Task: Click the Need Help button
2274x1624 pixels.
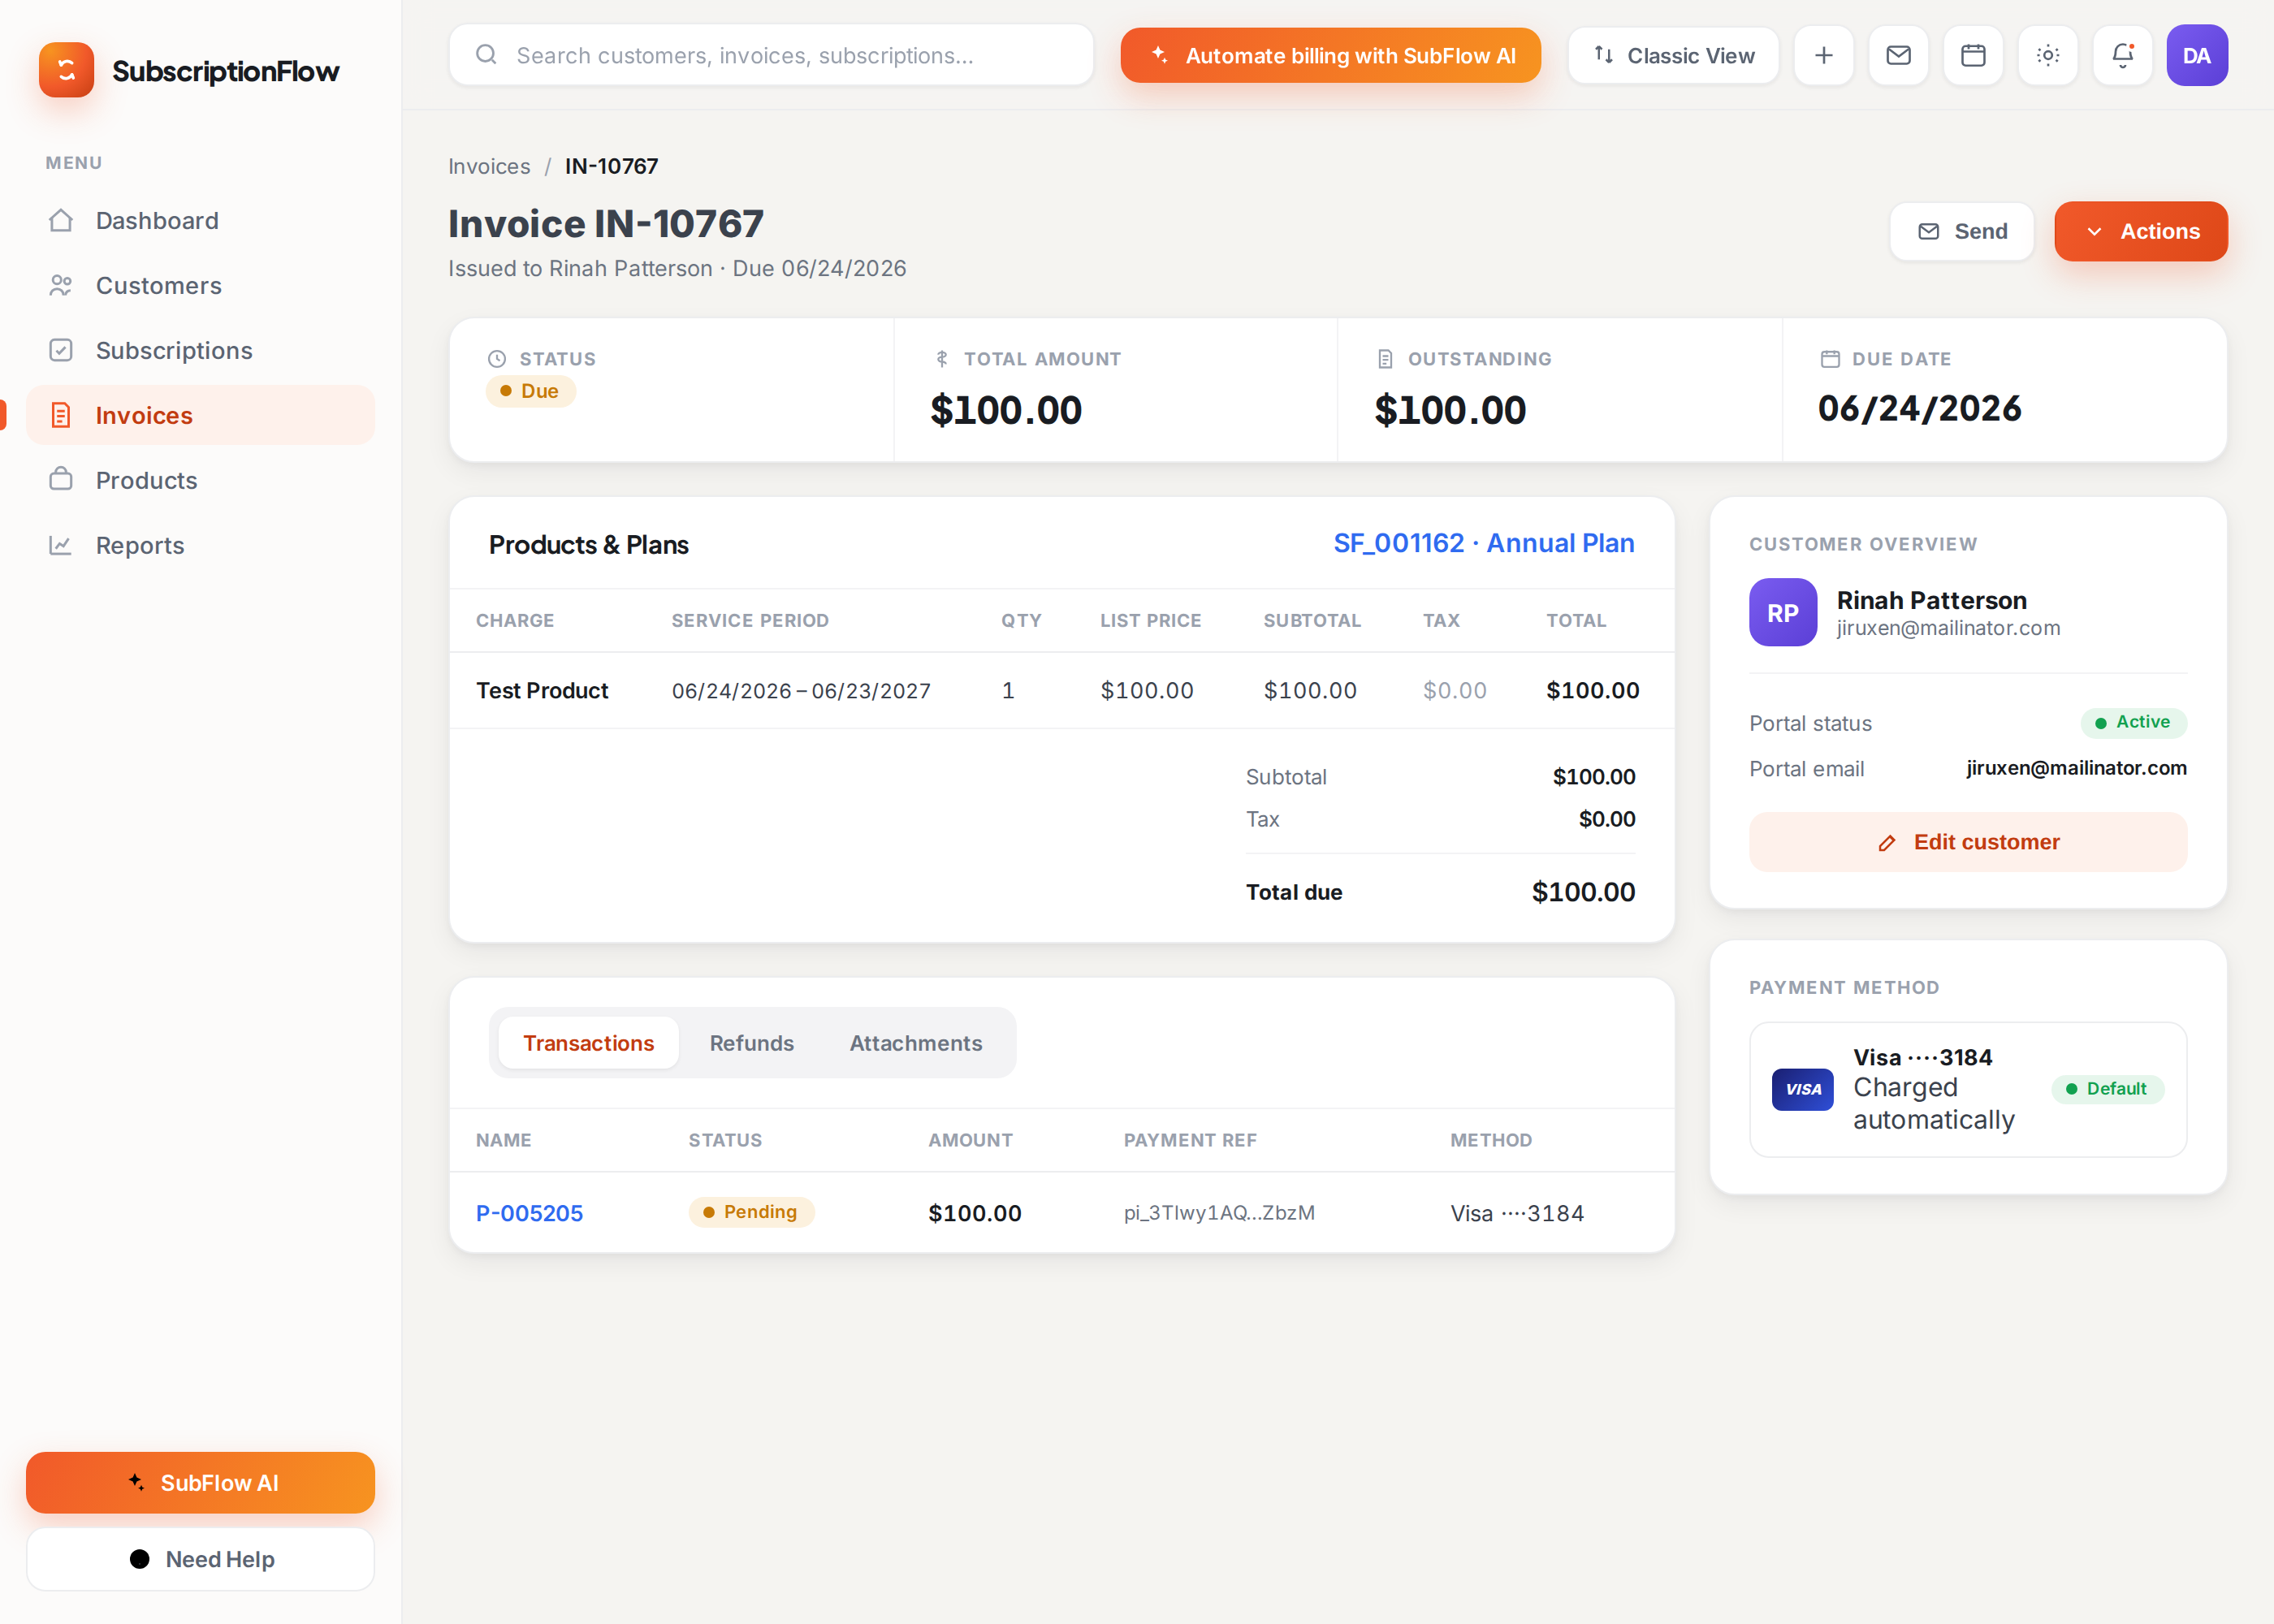Action: point(200,1559)
